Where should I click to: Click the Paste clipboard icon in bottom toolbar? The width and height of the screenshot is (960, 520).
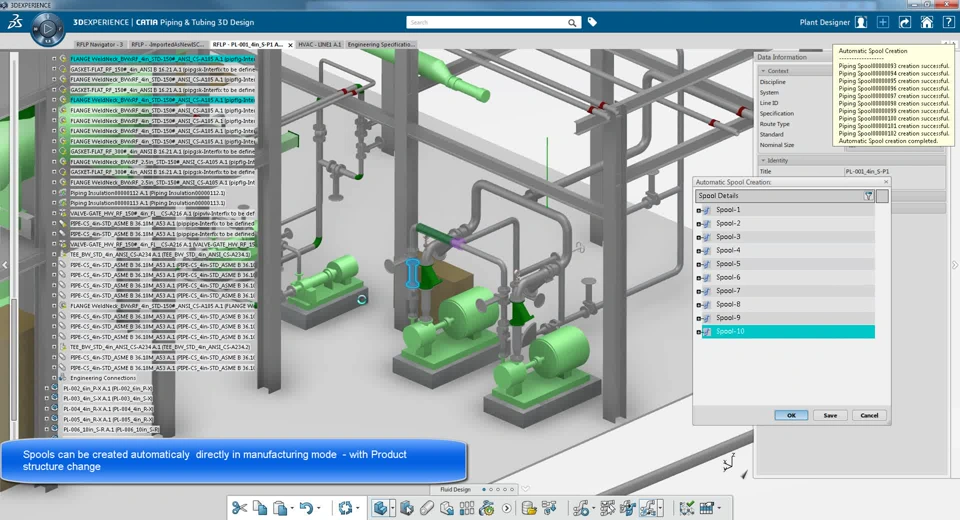(x=280, y=508)
